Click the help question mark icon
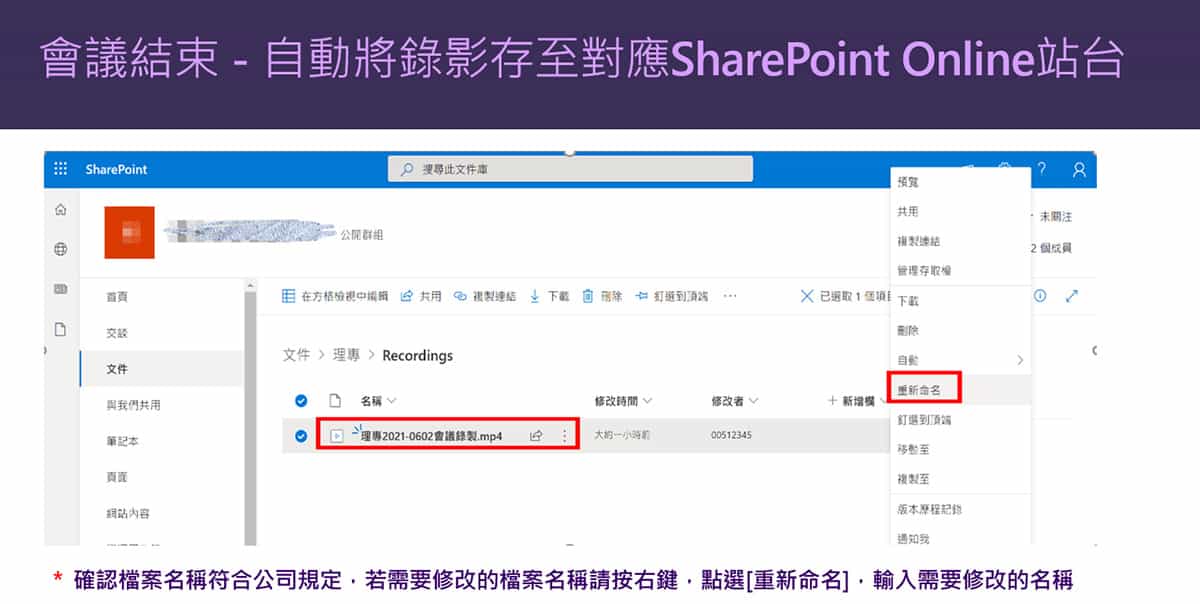 click(x=1042, y=169)
